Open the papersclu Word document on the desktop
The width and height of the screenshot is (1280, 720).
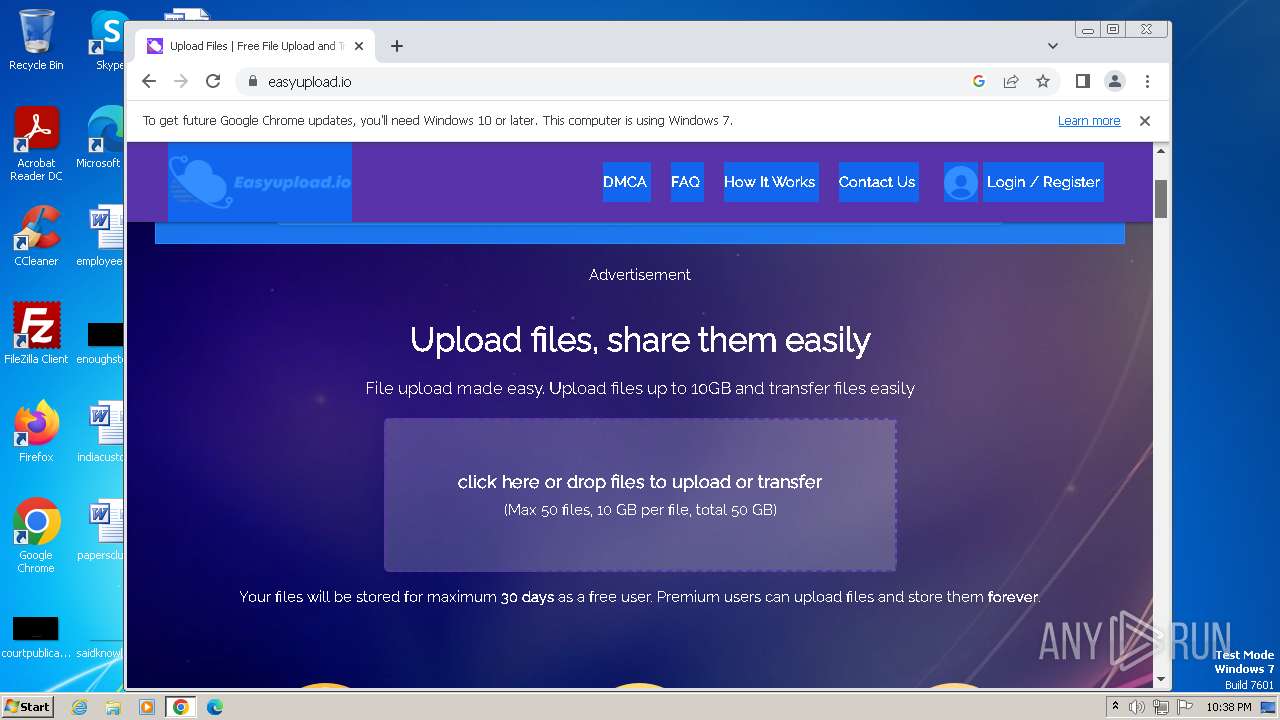(100, 530)
